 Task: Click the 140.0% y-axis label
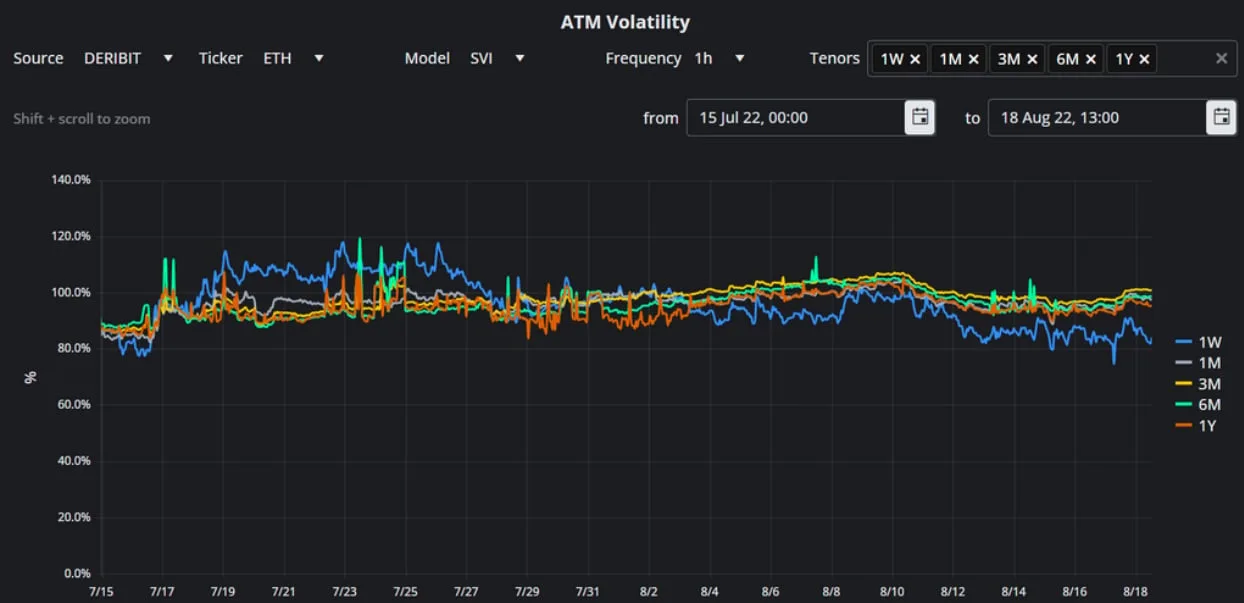point(70,180)
